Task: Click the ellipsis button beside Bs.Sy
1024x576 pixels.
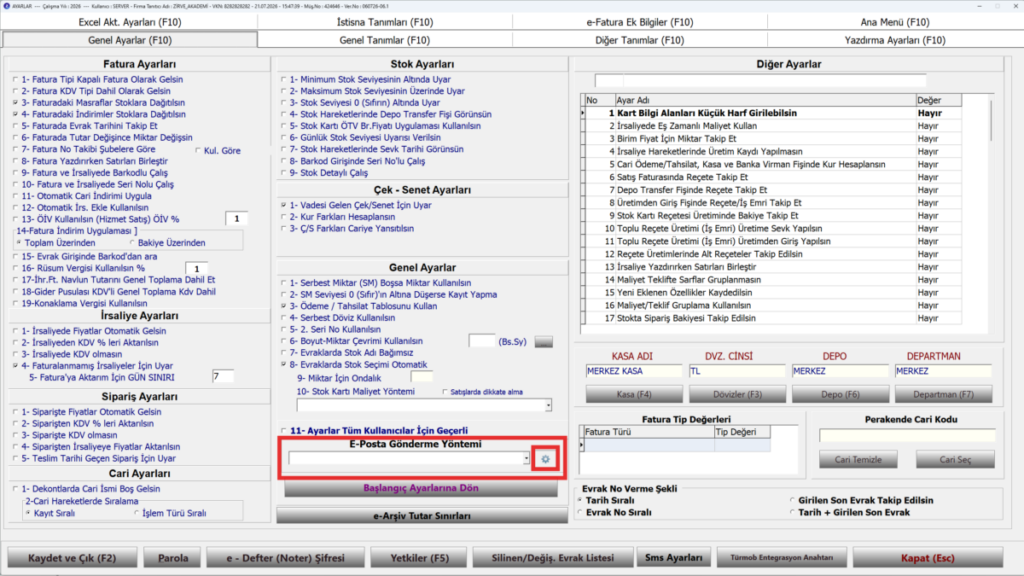Action: 543,342
